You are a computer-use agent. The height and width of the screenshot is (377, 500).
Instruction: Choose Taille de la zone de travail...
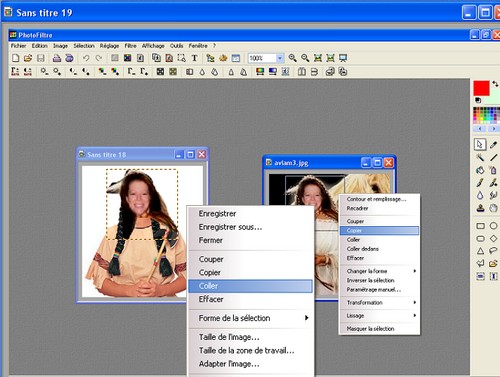tap(251, 350)
